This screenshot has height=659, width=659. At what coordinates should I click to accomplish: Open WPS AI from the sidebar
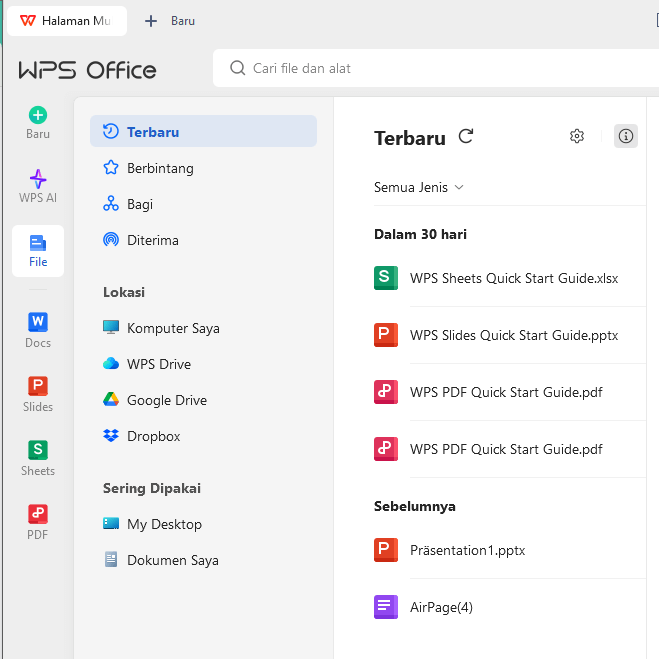(38, 187)
